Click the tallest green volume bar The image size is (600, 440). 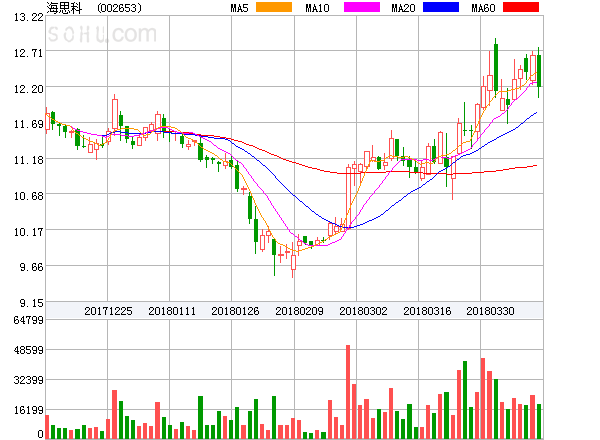[x=465, y=400]
